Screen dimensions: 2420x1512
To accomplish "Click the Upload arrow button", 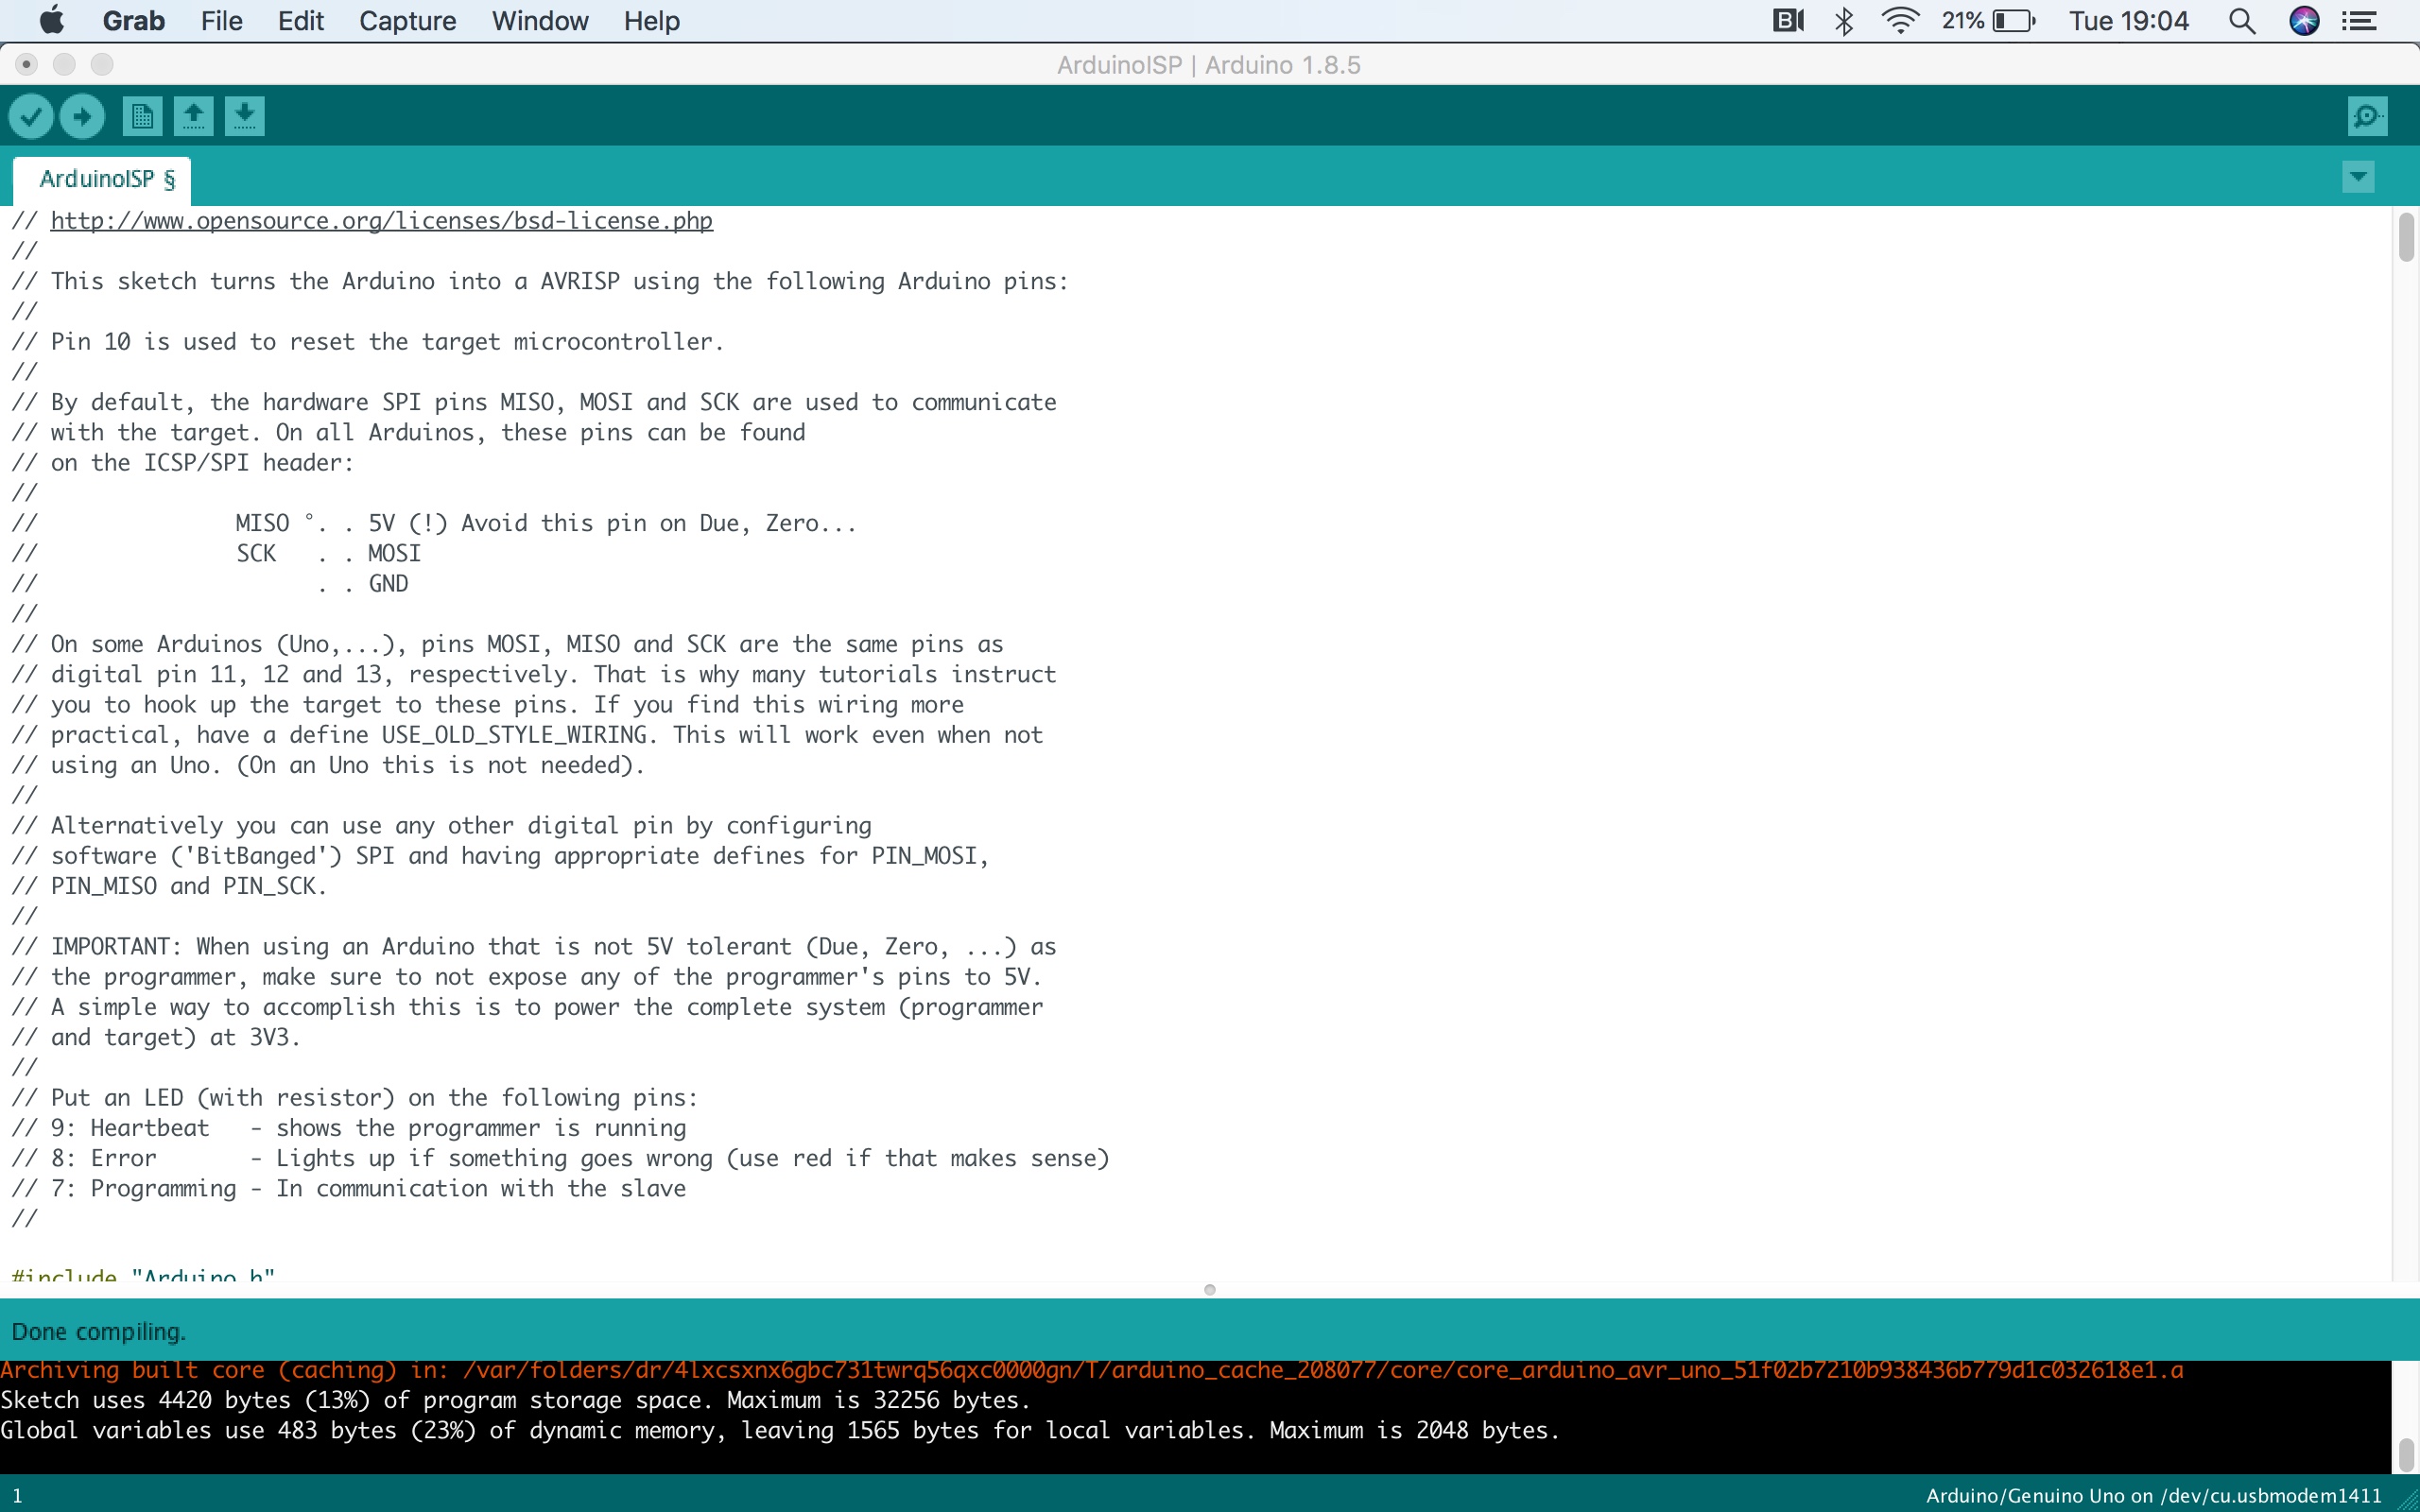I will click(82, 117).
